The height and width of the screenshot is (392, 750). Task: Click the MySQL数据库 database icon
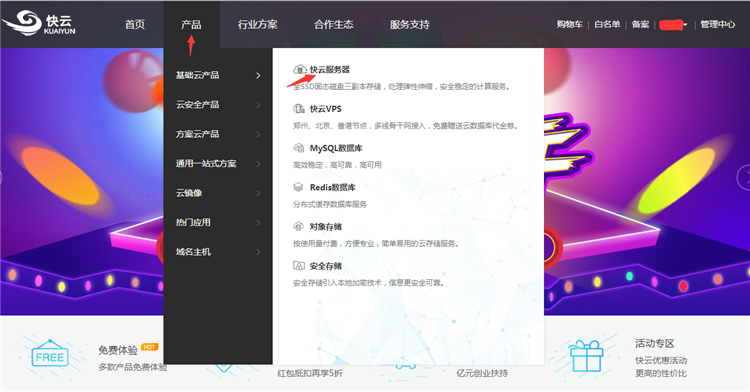click(299, 148)
